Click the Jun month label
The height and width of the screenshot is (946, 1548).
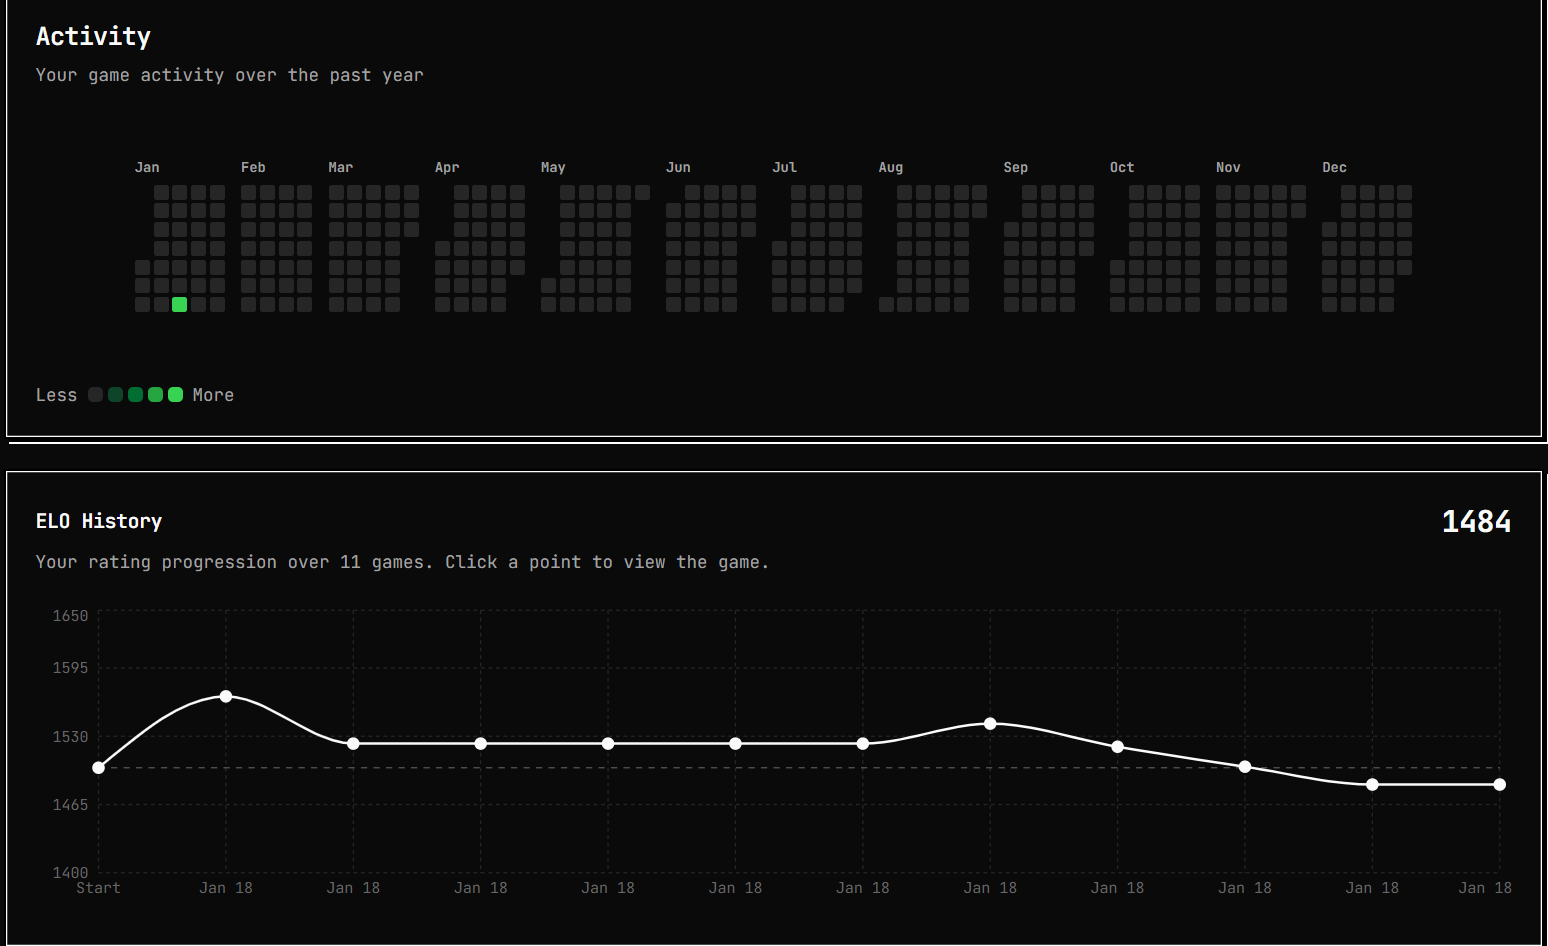click(x=678, y=167)
